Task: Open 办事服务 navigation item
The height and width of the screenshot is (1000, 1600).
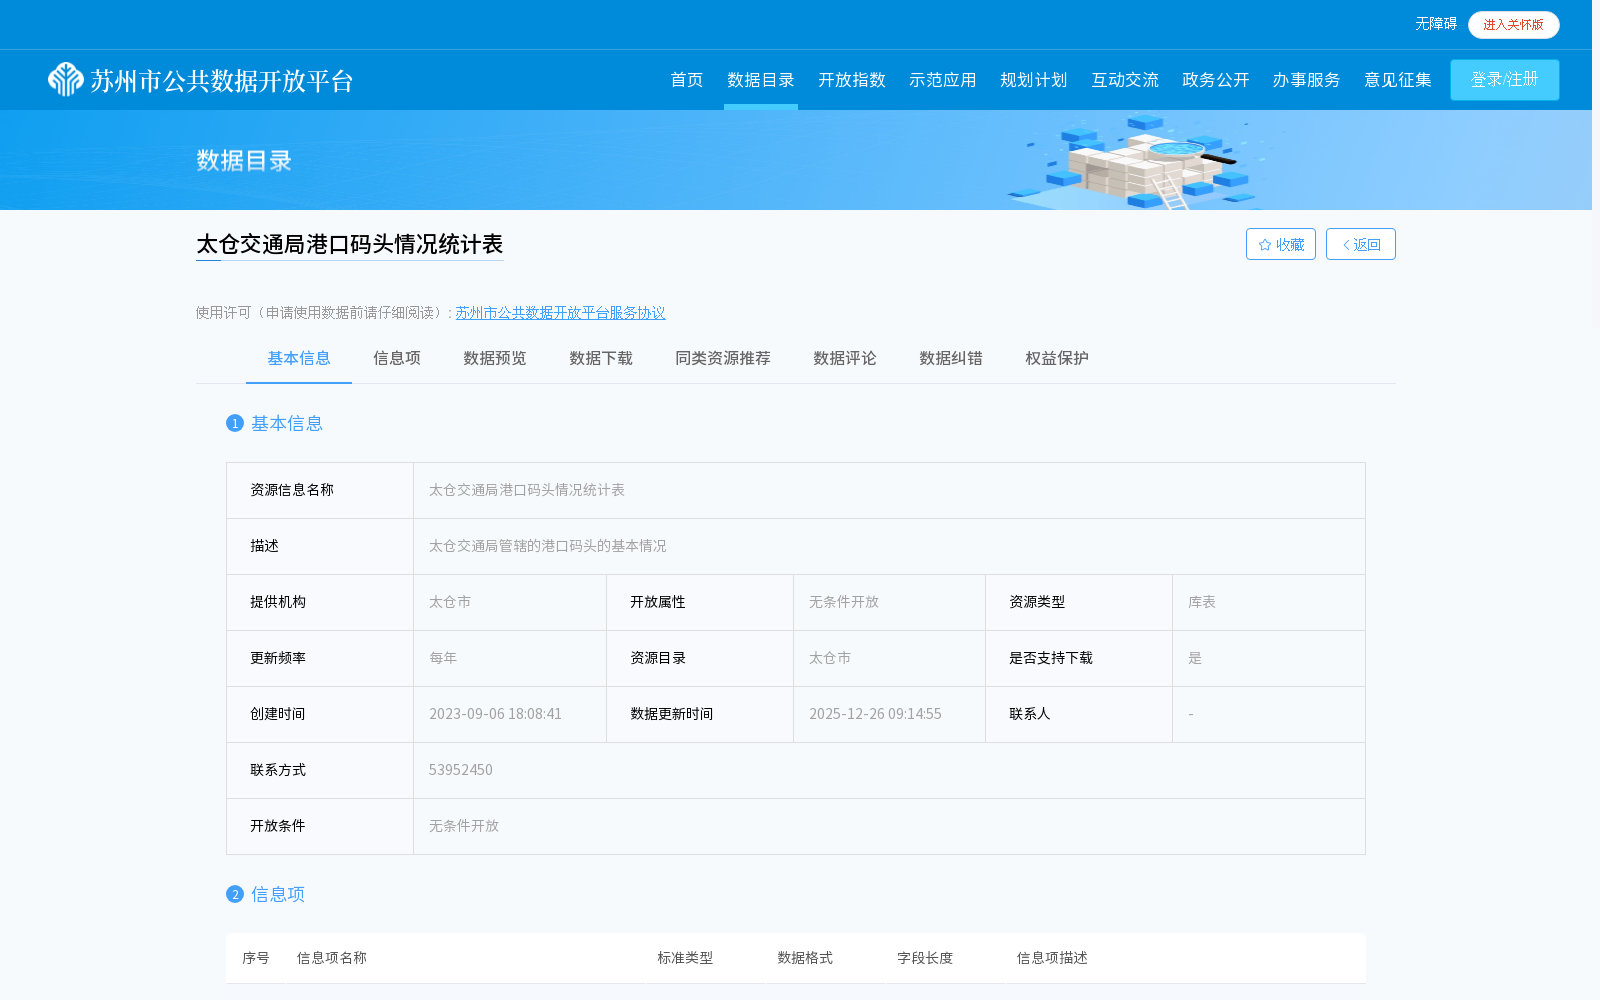Action: (x=1307, y=80)
